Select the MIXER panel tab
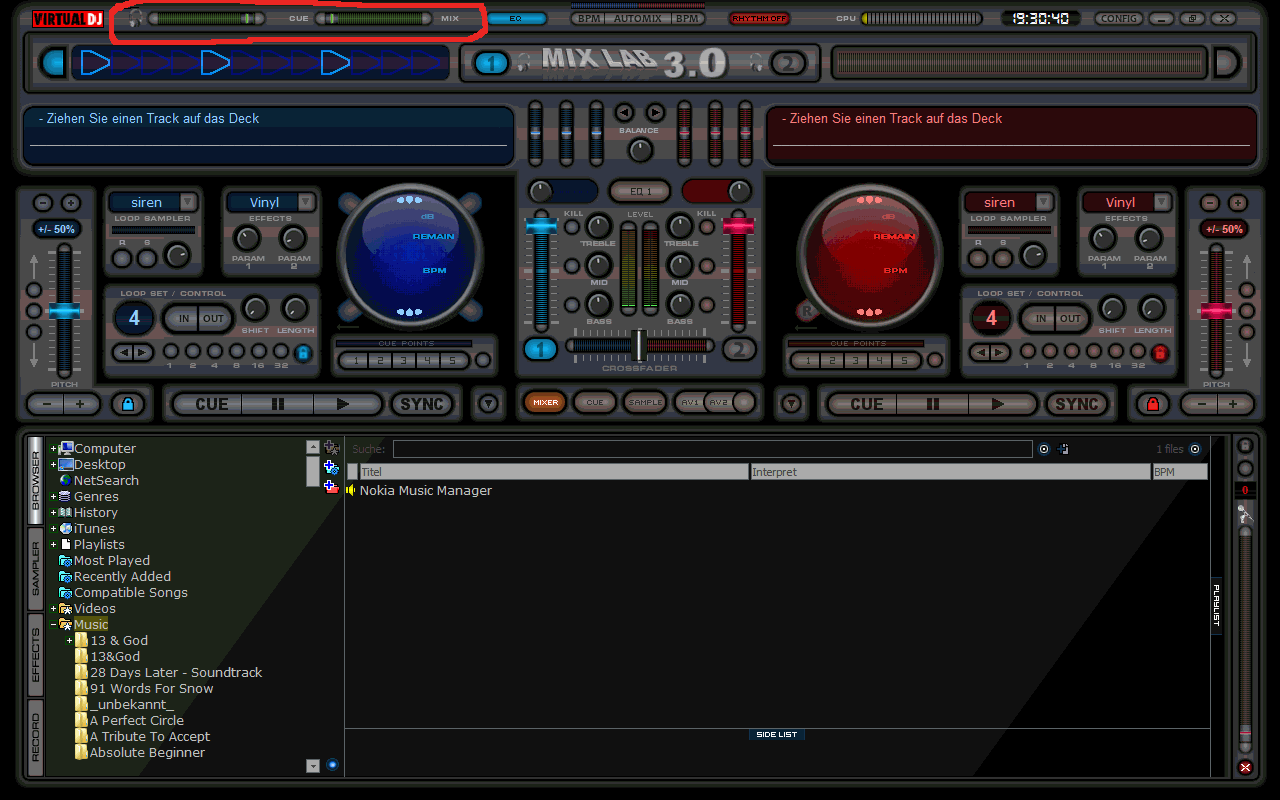The image size is (1280, 800). 545,402
